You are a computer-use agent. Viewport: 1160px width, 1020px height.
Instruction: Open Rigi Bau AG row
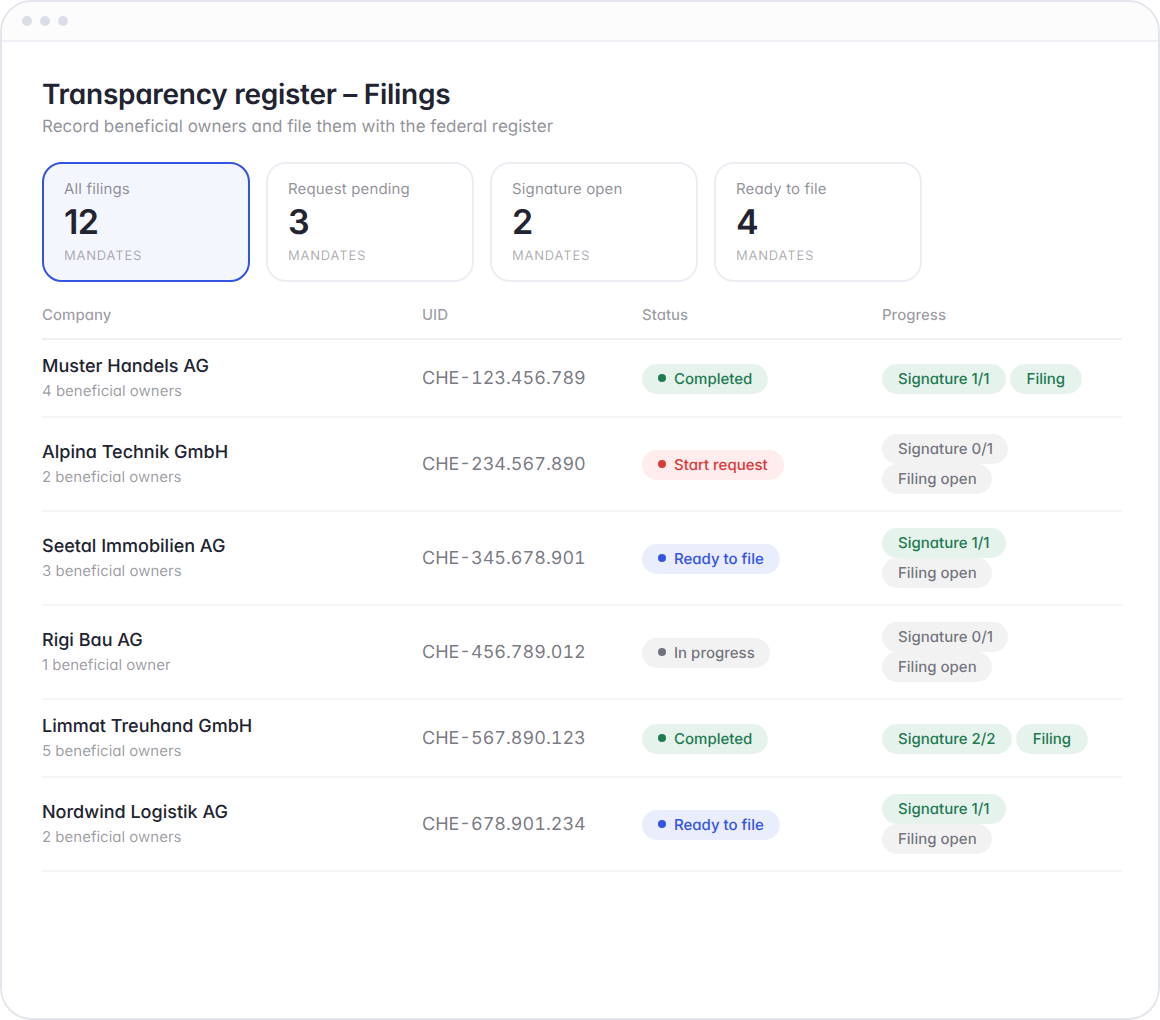(581, 652)
